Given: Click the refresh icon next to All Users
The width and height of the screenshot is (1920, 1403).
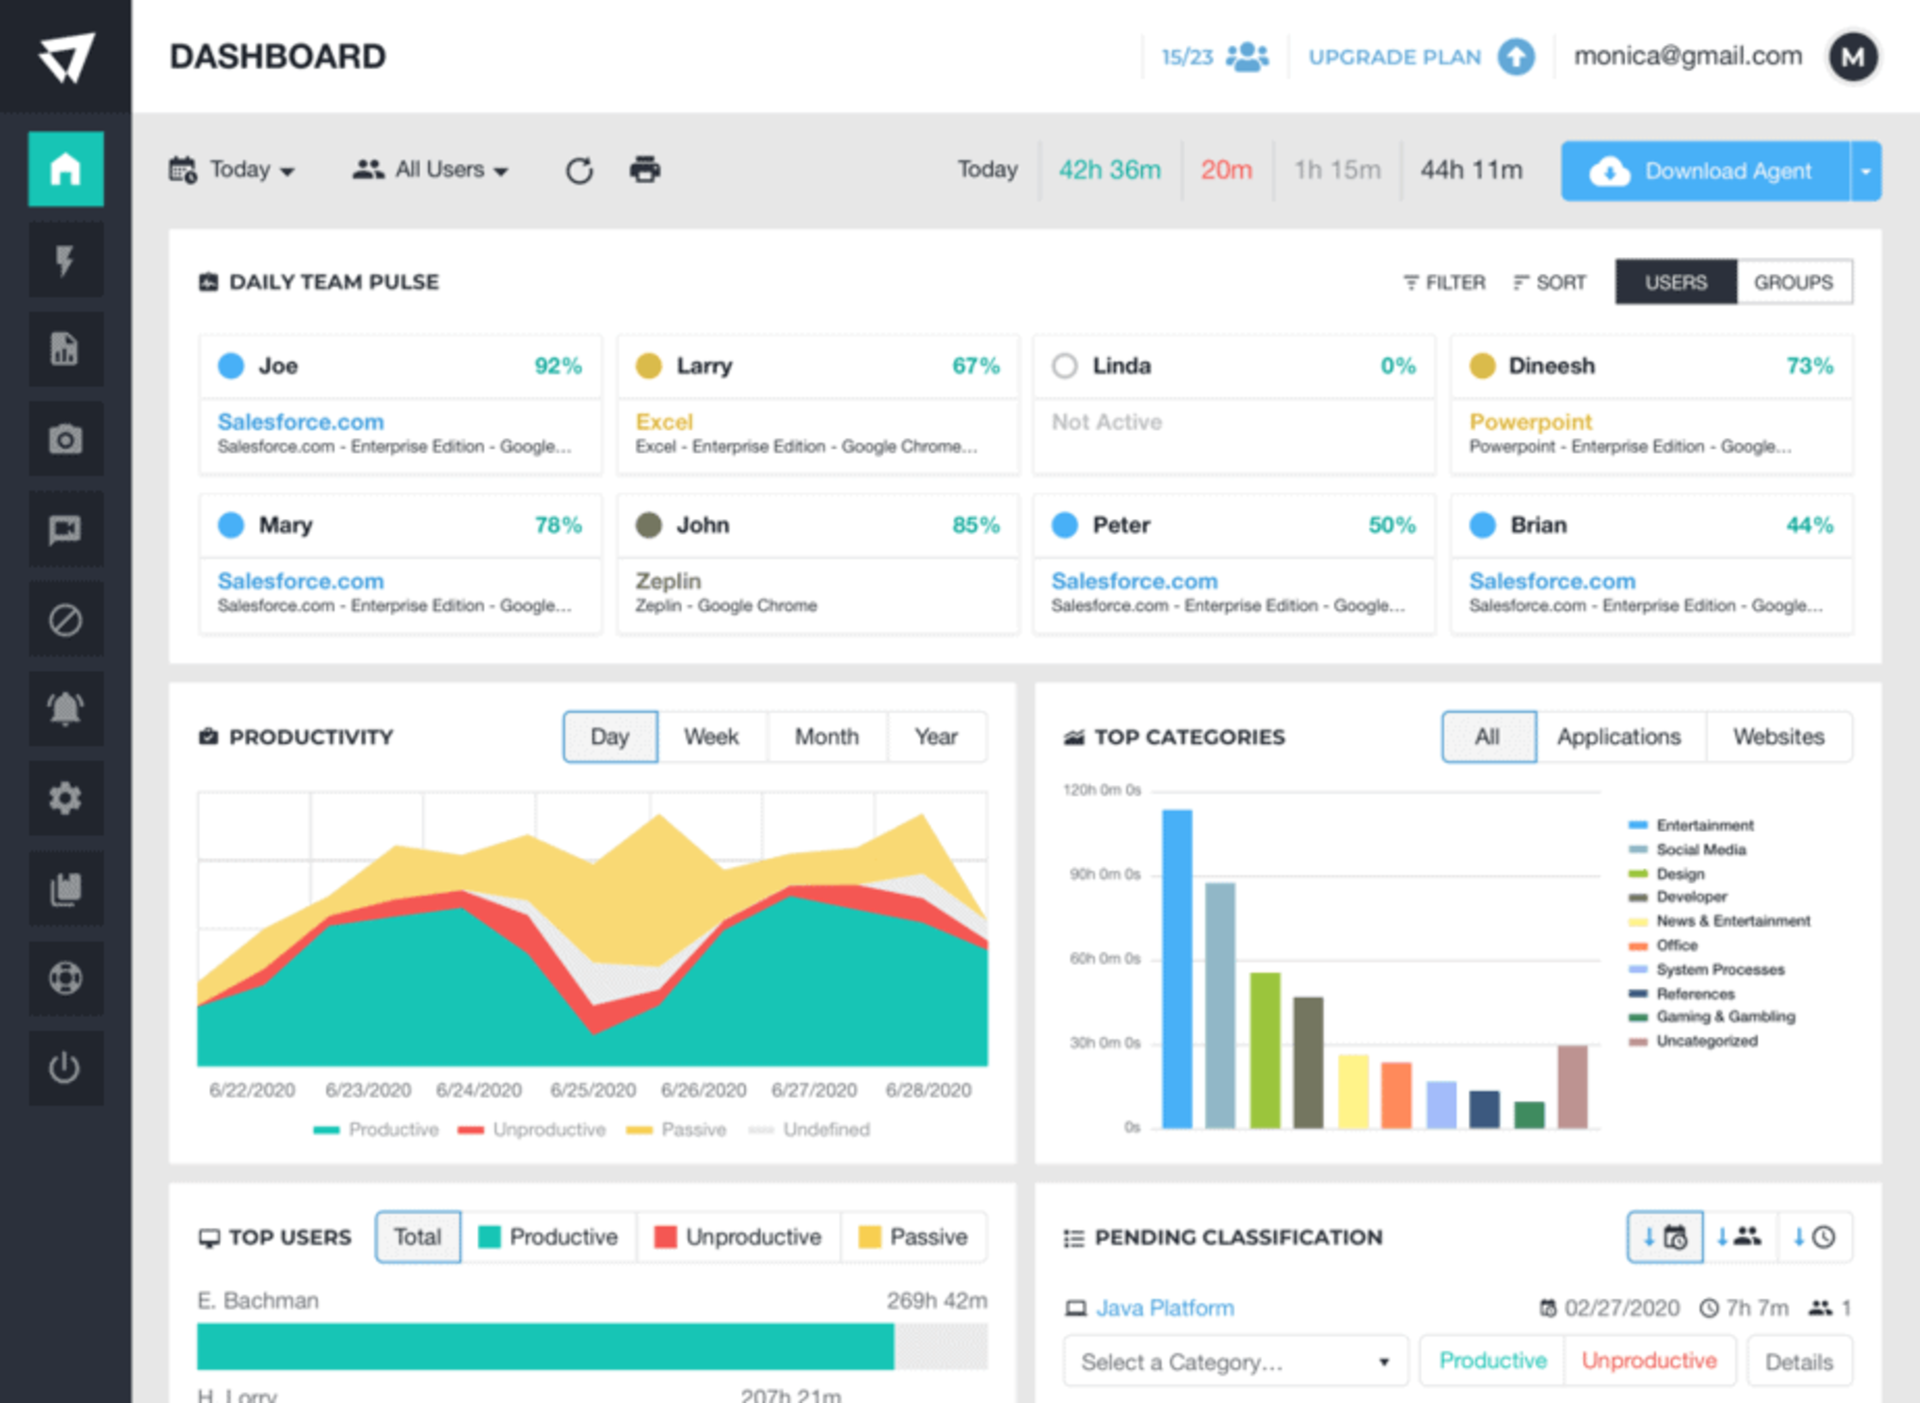Looking at the screenshot, I should pos(579,171).
